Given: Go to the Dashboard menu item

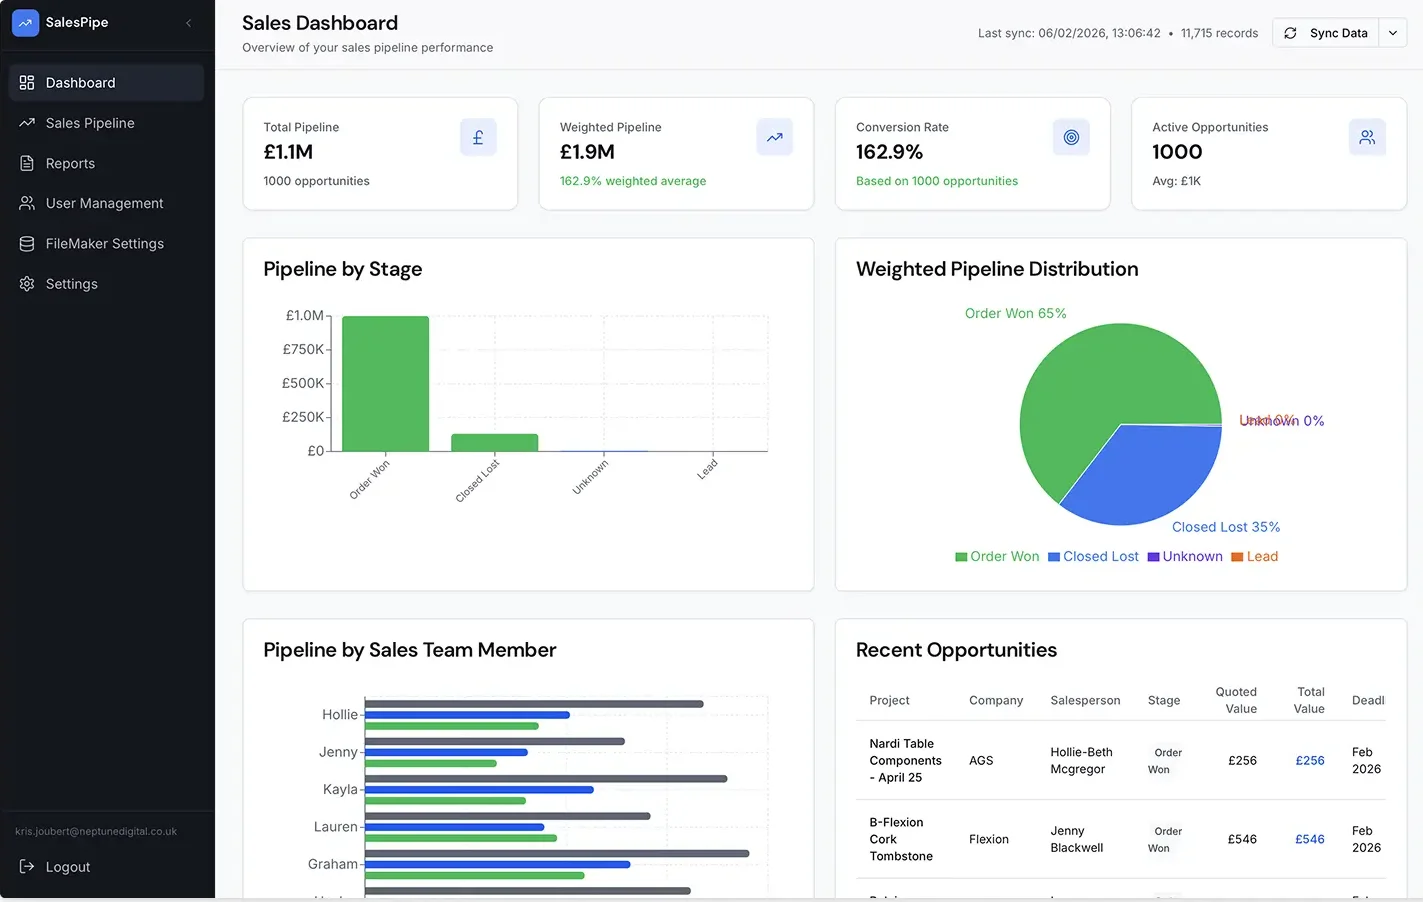Looking at the screenshot, I should [x=106, y=83].
